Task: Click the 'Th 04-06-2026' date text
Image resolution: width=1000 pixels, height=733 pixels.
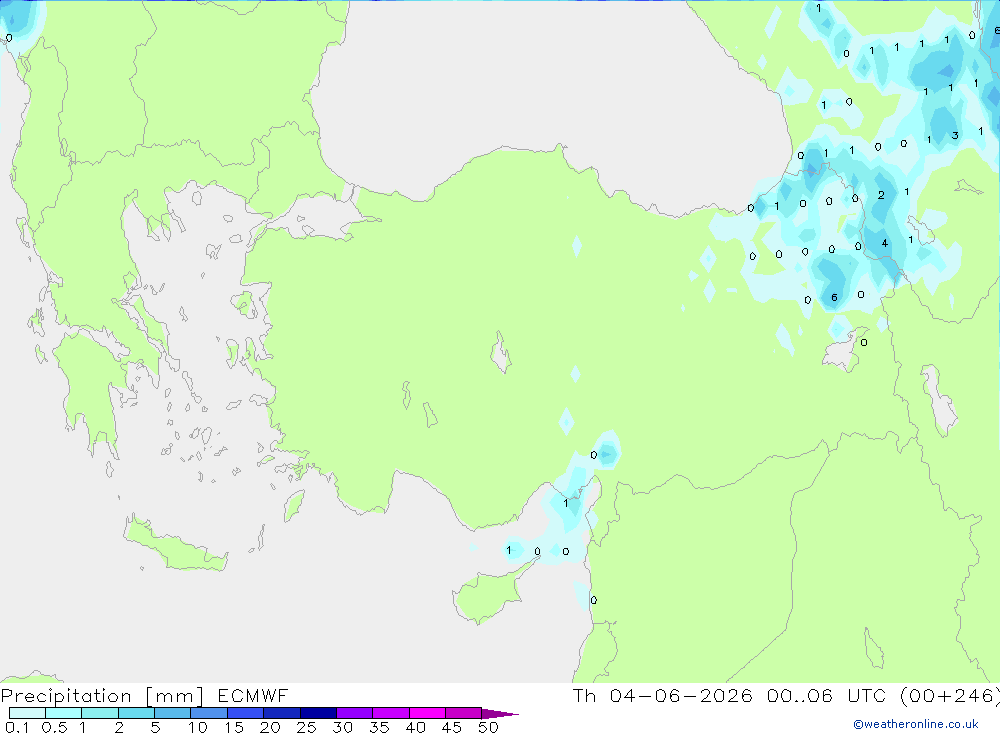Action: point(663,695)
